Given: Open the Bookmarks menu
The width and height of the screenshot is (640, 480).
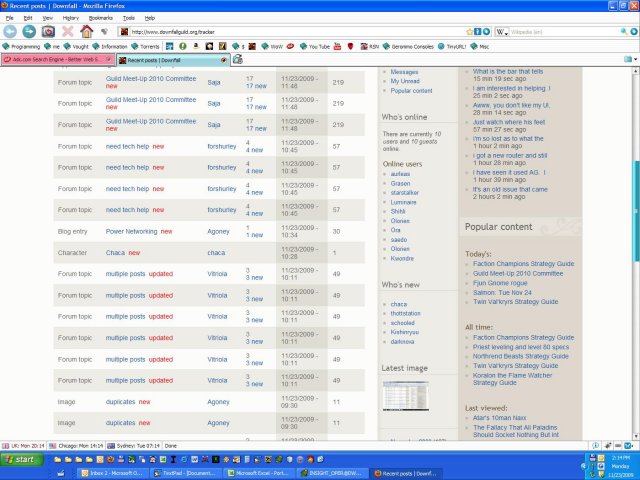Looking at the screenshot, I should [100, 18].
